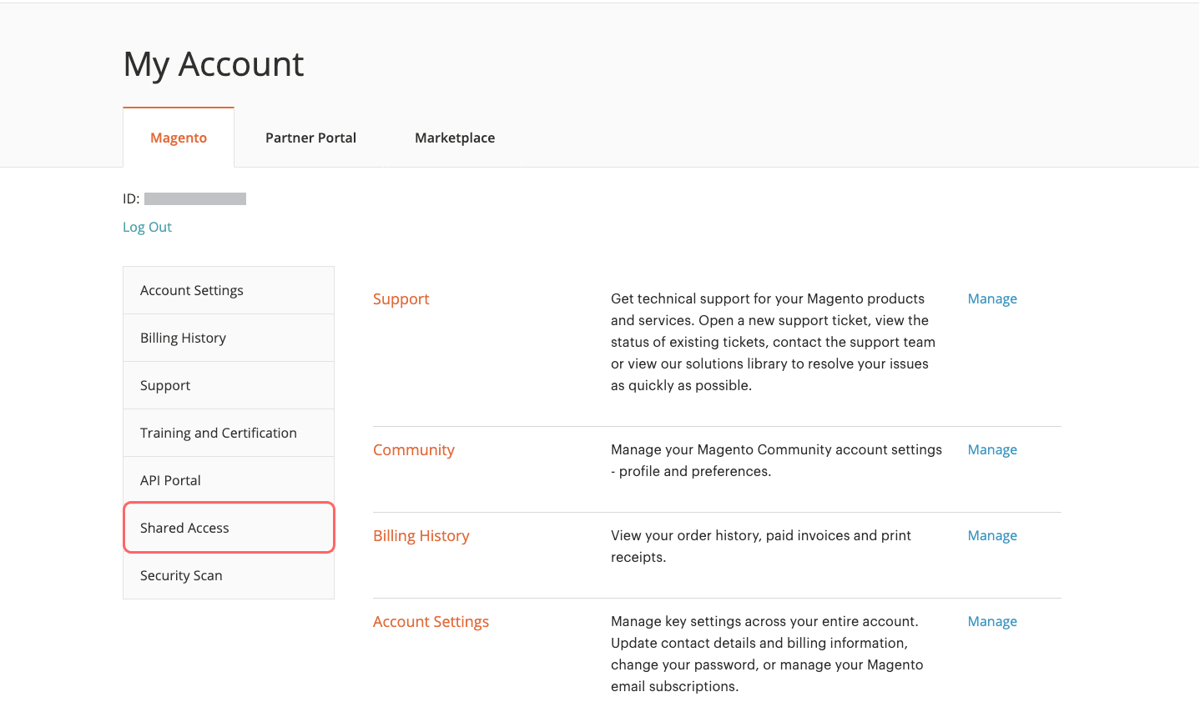Select the highlighted Shared Access item

(x=185, y=528)
